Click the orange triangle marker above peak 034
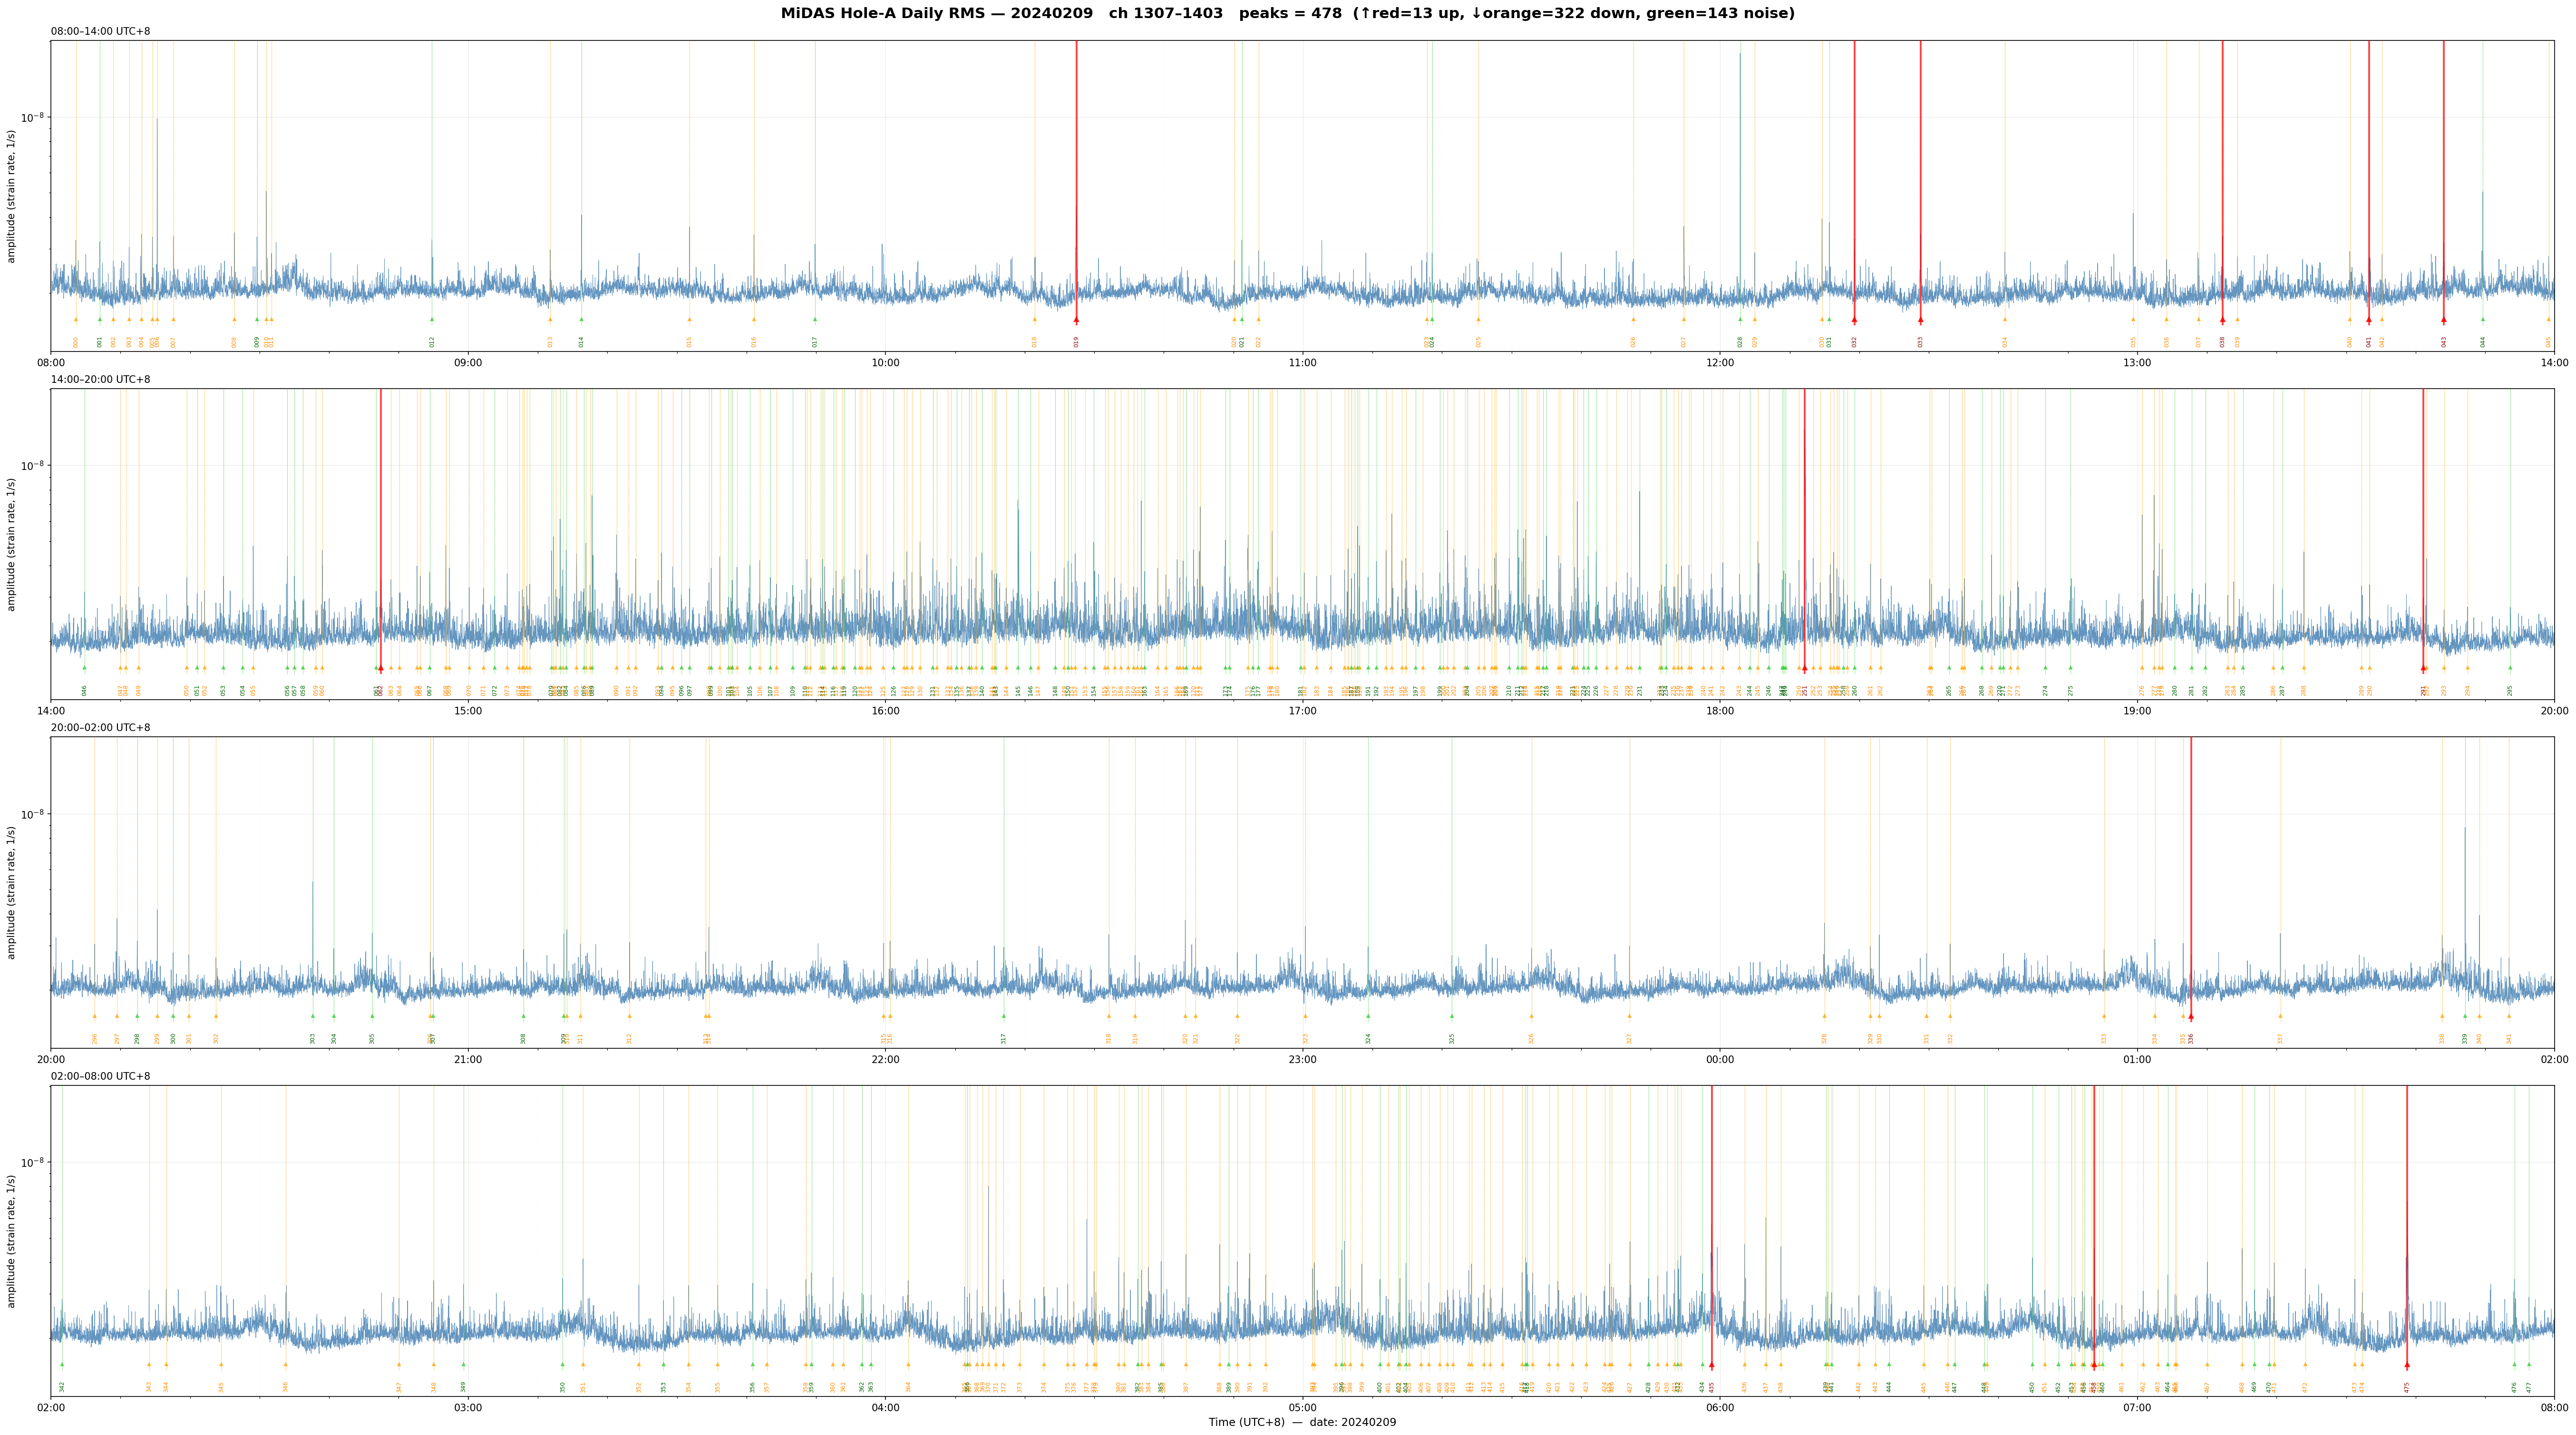Viewport: 2576px width, 1435px height. click(x=2004, y=320)
